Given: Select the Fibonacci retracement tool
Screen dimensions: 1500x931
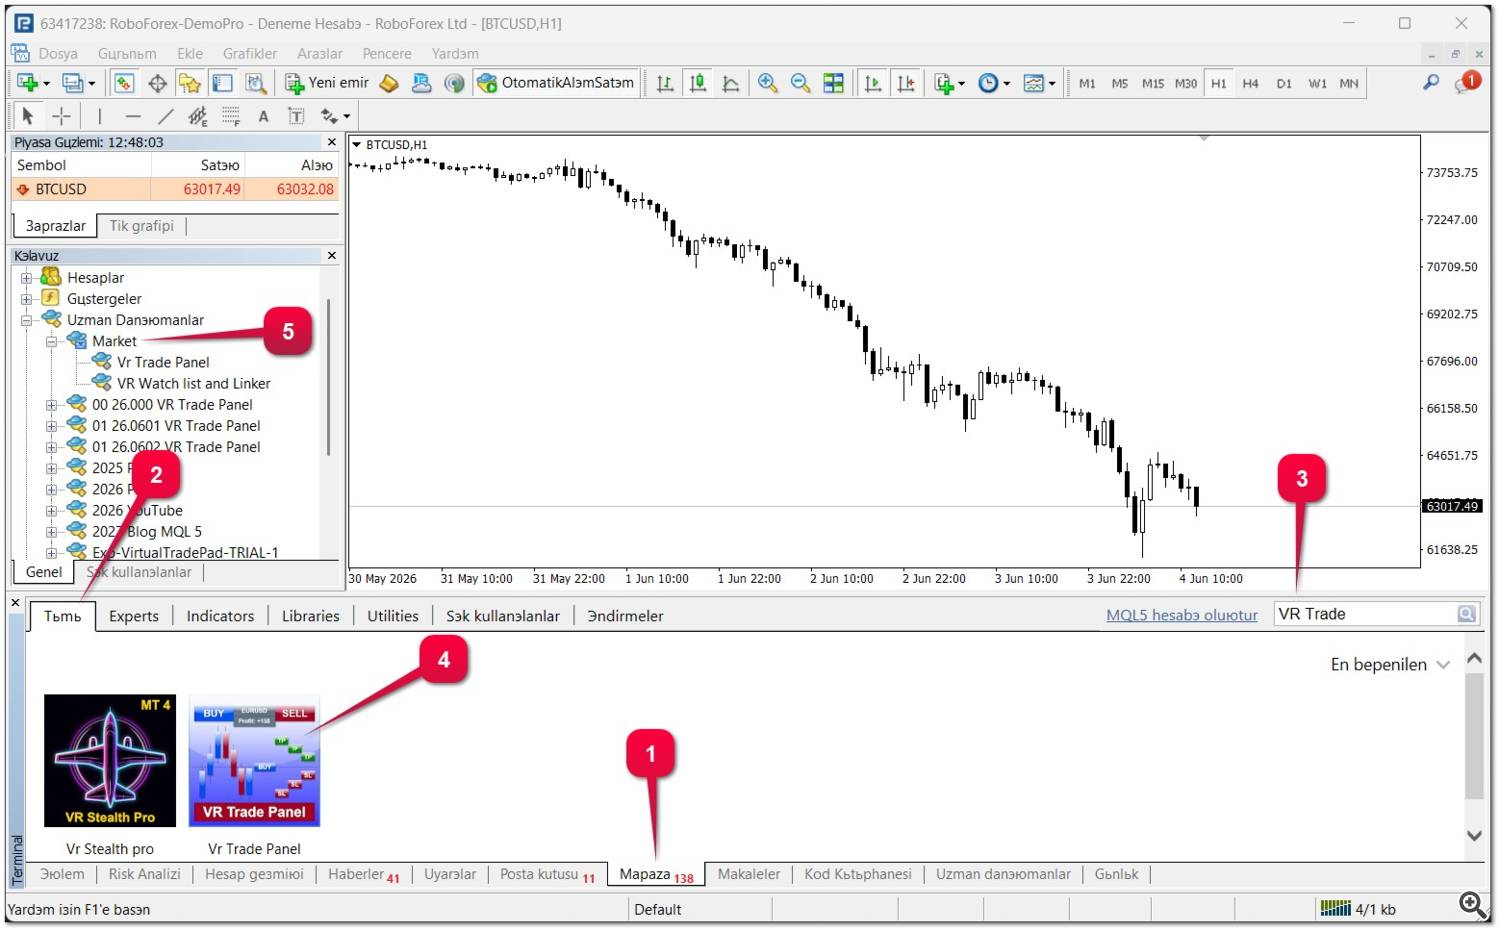Looking at the screenshot, I should (231, 116).
